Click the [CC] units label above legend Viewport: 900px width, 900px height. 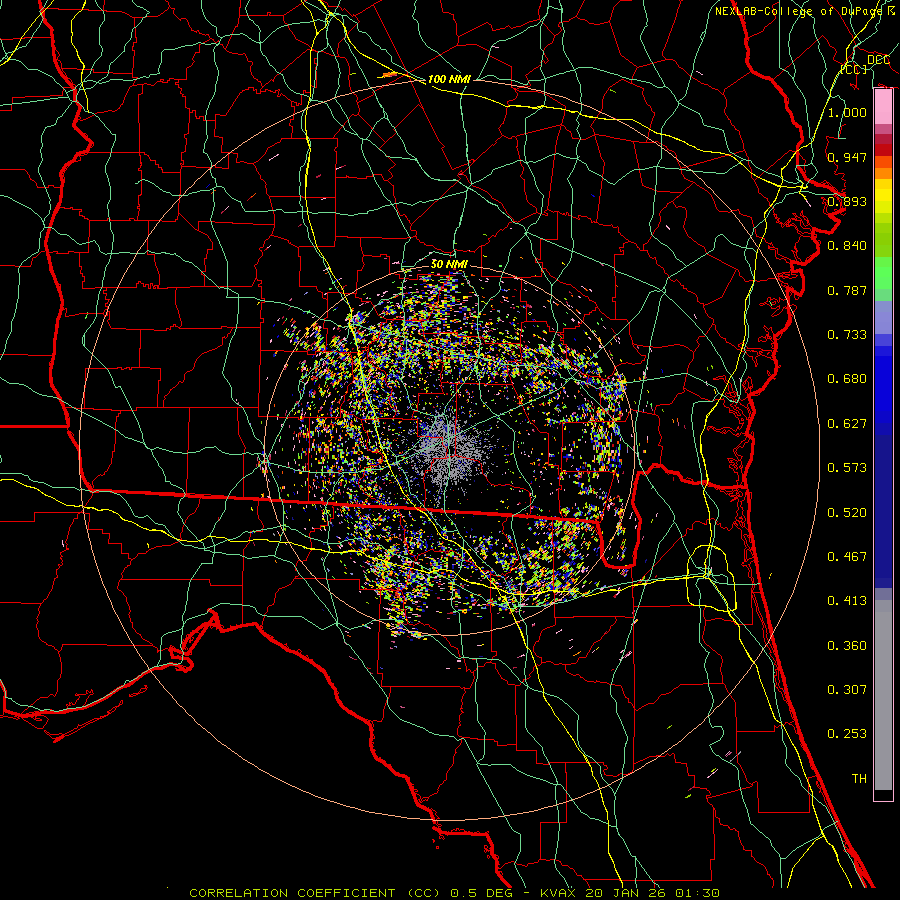coord(854,69)
